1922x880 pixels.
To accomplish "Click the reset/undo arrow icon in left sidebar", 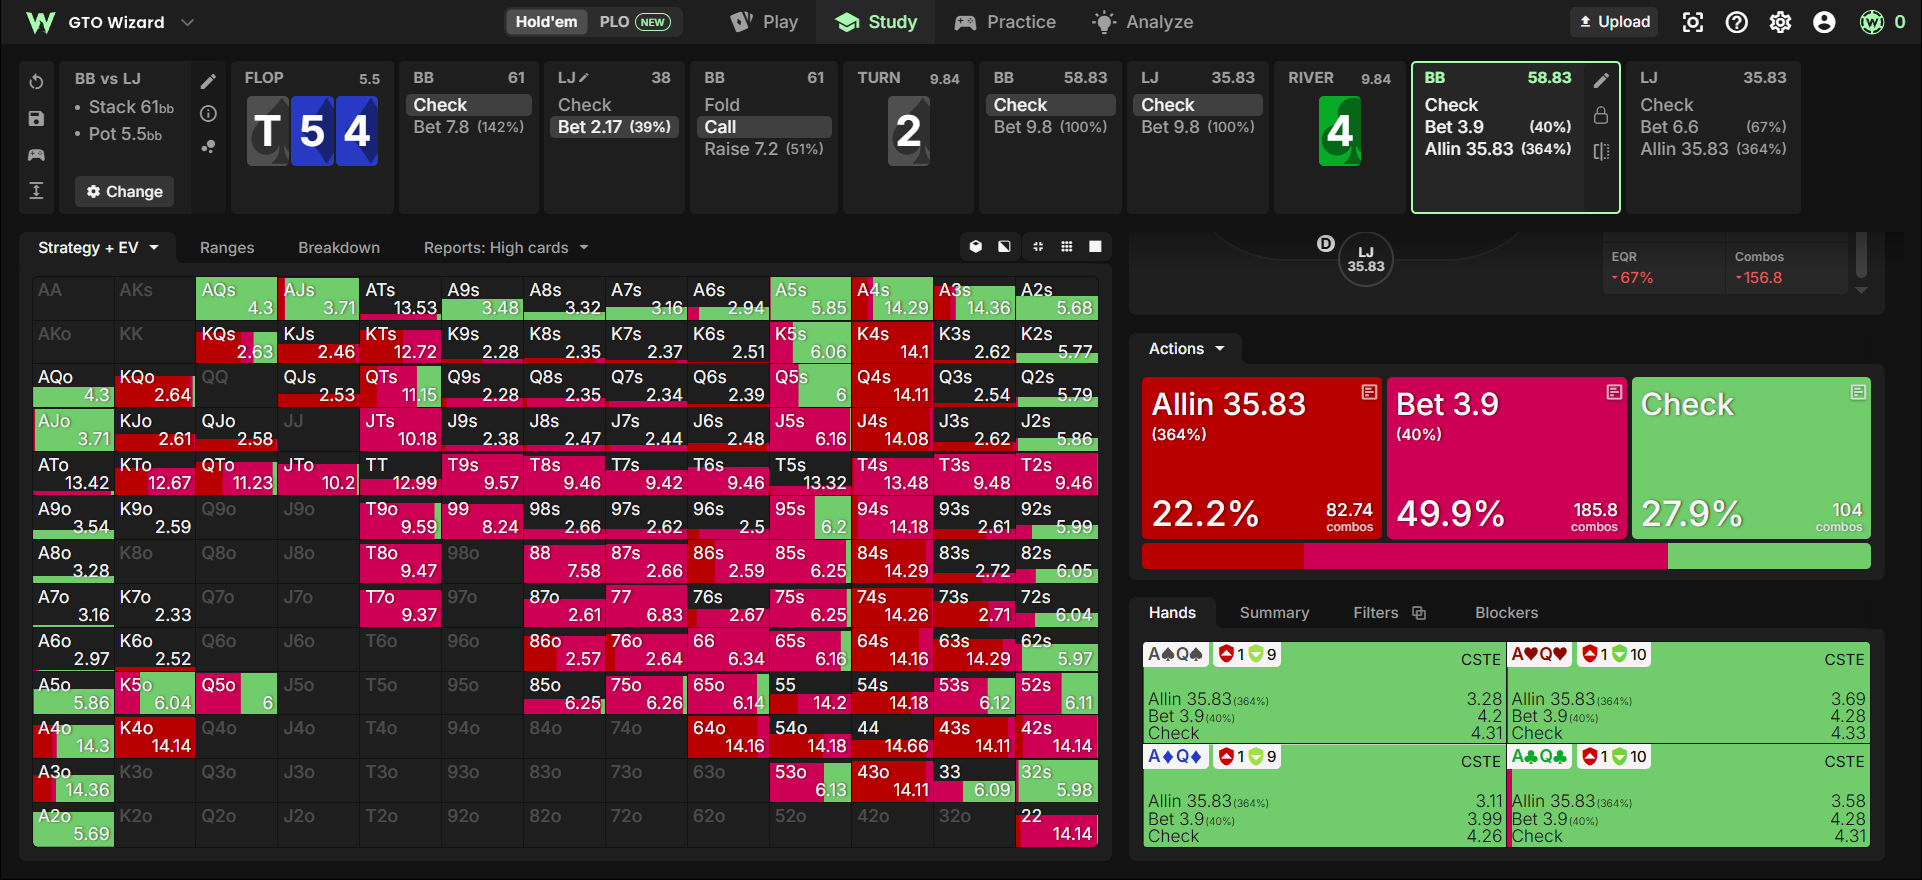I will [x=36, y=82].
